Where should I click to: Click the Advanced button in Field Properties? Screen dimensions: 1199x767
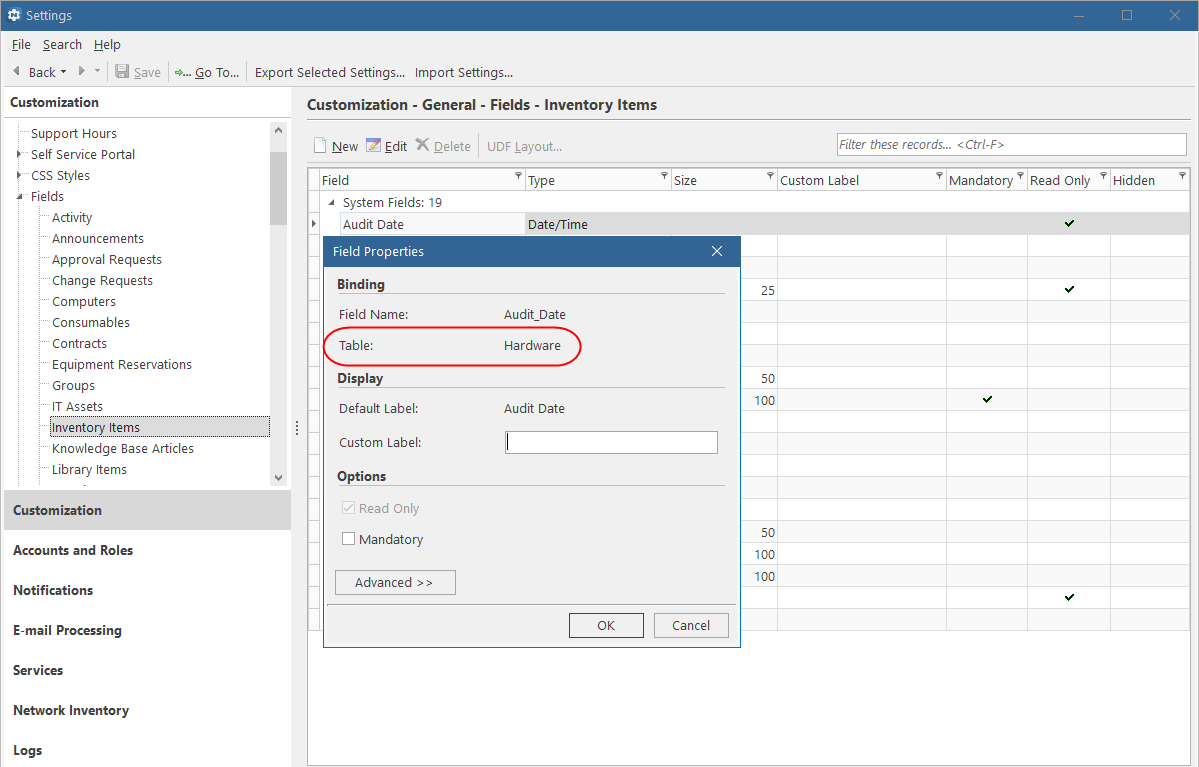(395, 582)
